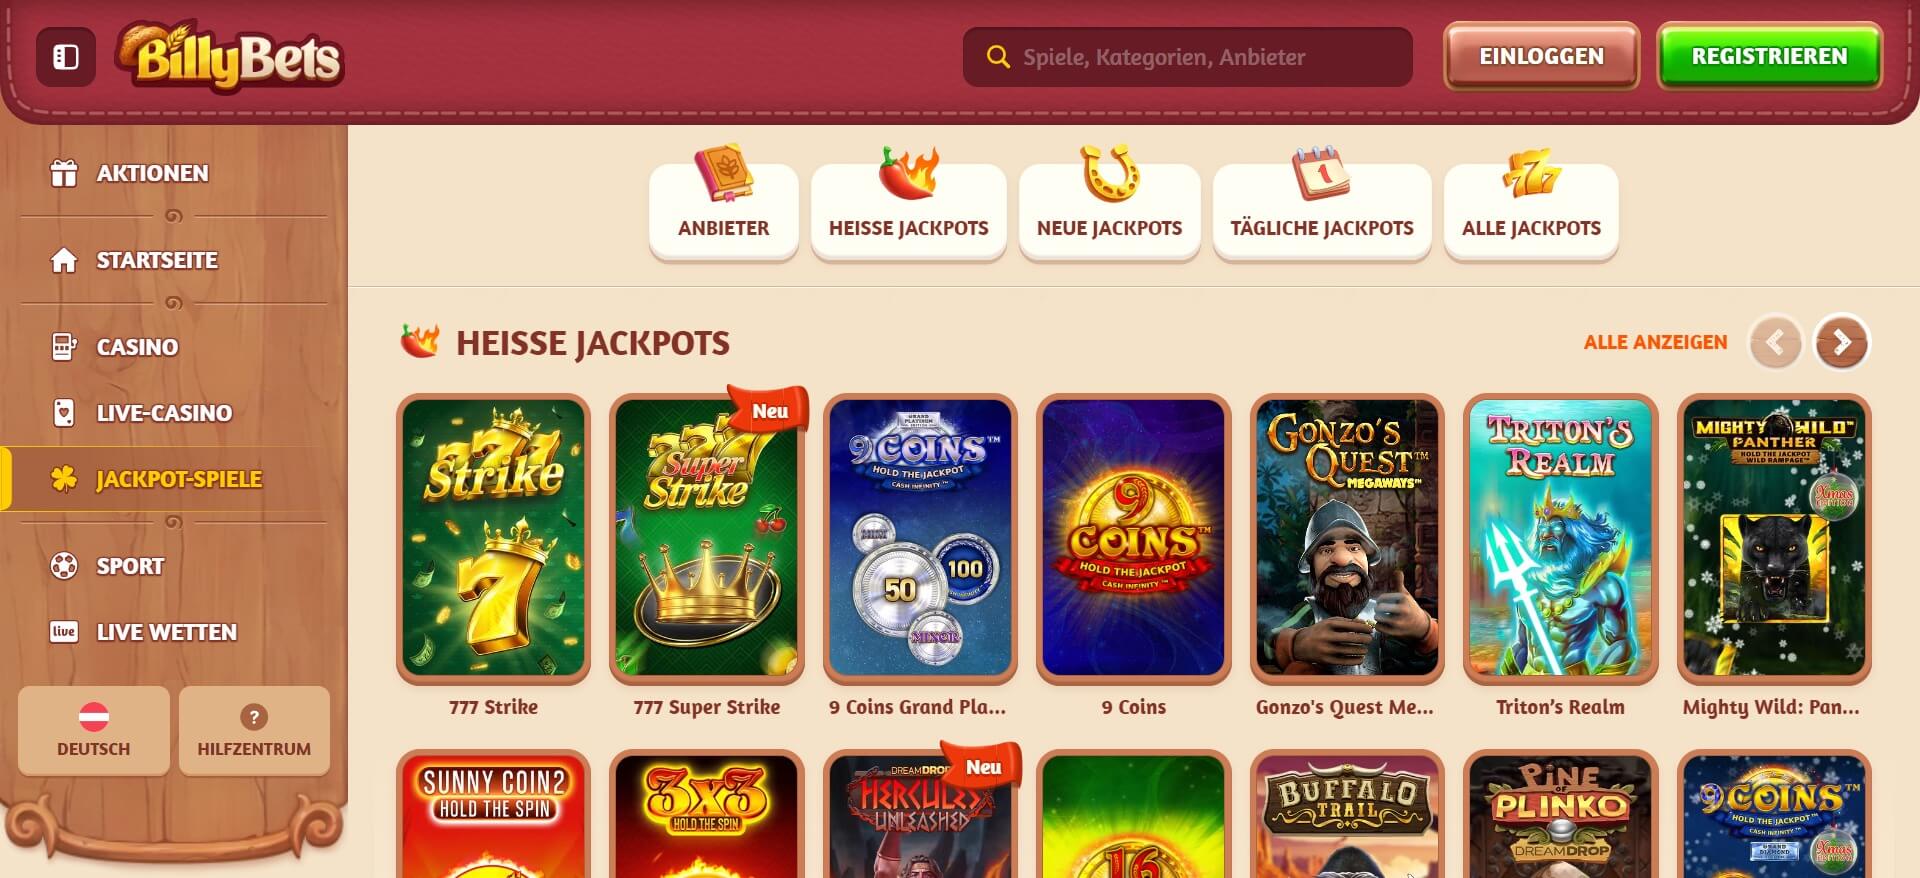The image size is (1920, 878).
Task: Click the green Registrieren button
Action: tap(1770, 56)
